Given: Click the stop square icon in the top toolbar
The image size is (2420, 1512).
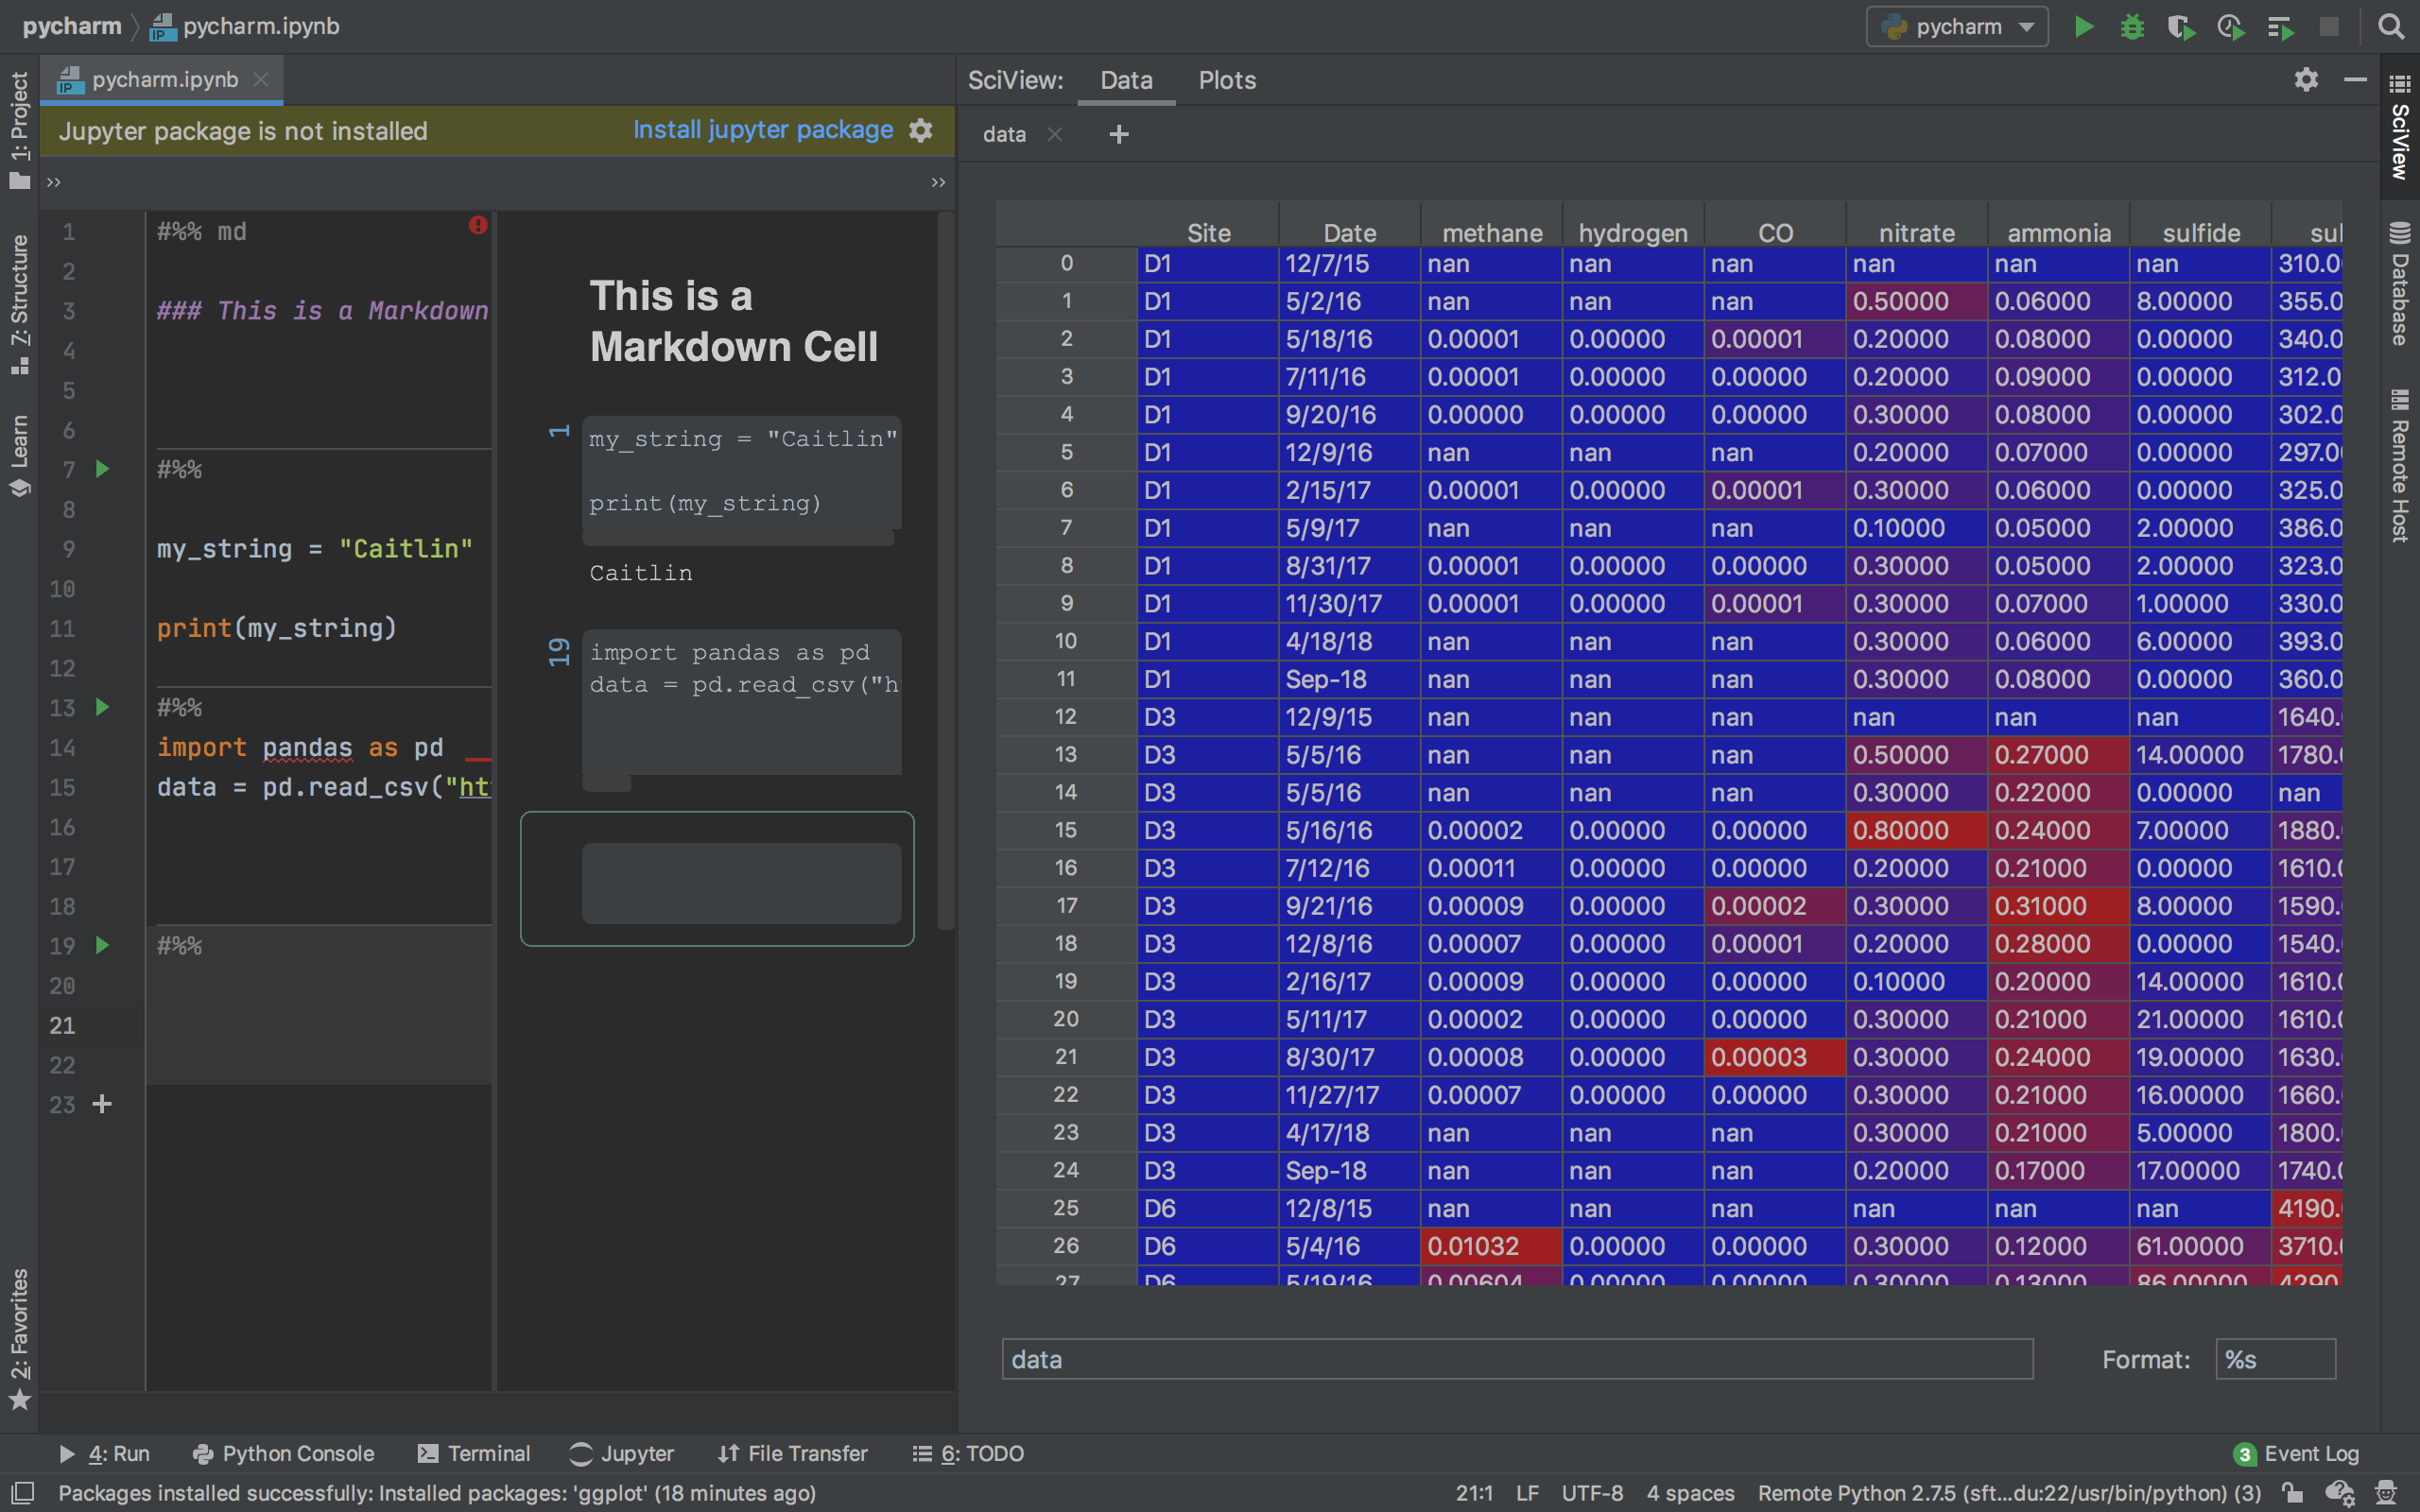Looking at the screenshot, I should pyautogui.click(x=2329, y=27).
